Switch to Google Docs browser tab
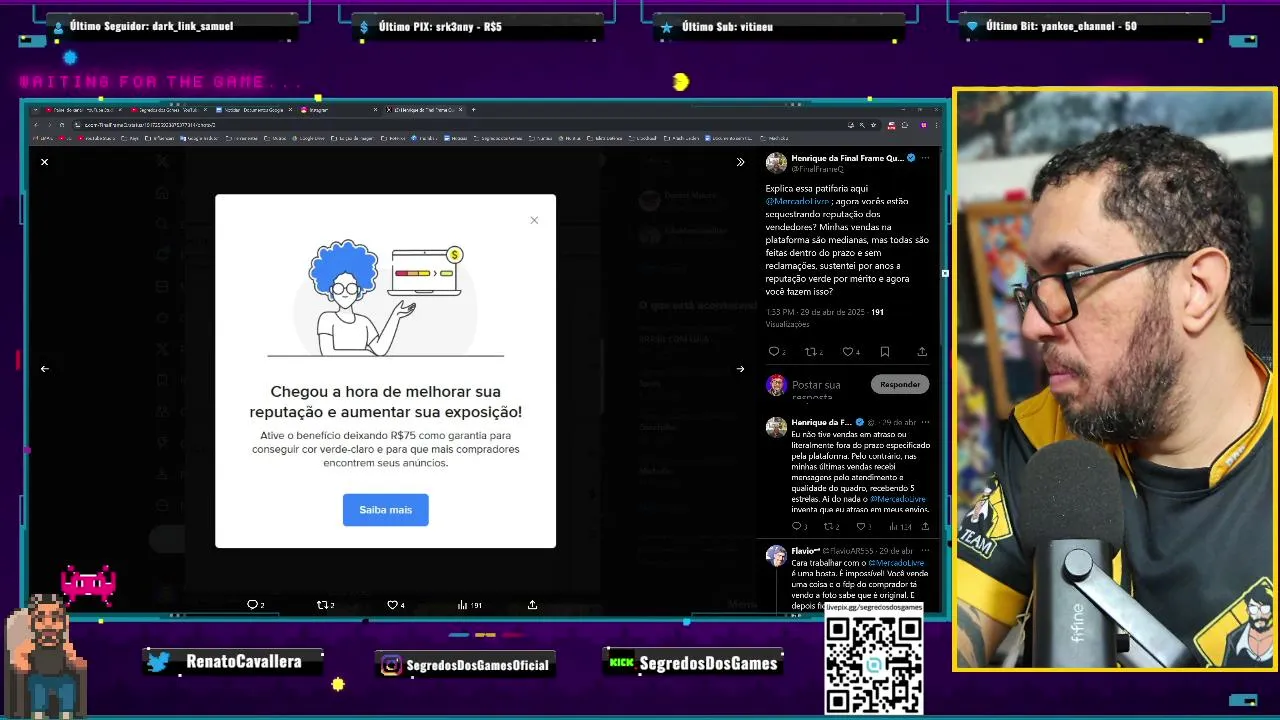Image resolution: width=1280 pixels, height=720 pixels. [x=252, y=110]
